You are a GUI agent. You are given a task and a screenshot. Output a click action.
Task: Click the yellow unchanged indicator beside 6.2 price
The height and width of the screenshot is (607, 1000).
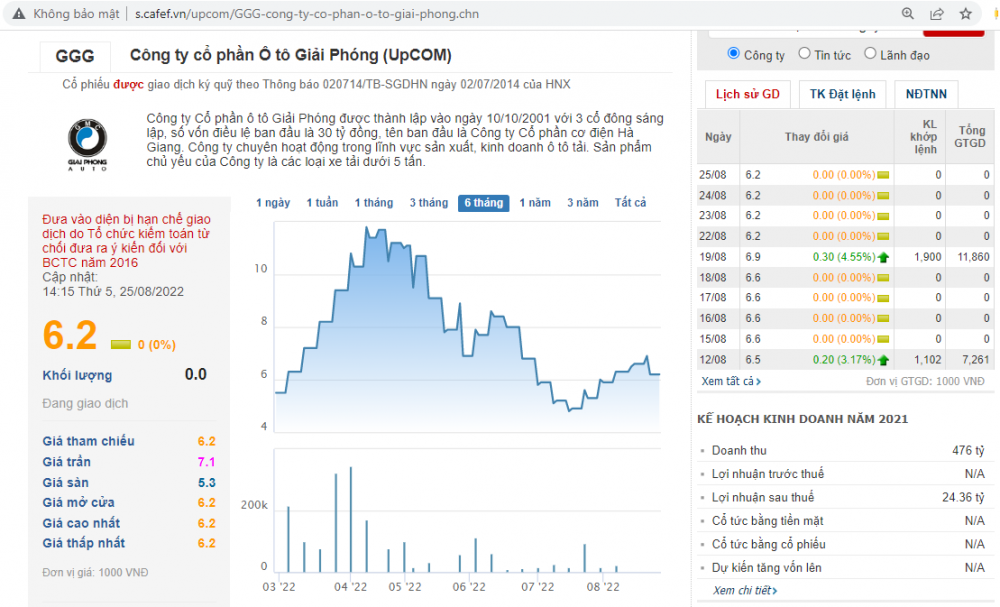pyautogui.click(x=121, y=345)
